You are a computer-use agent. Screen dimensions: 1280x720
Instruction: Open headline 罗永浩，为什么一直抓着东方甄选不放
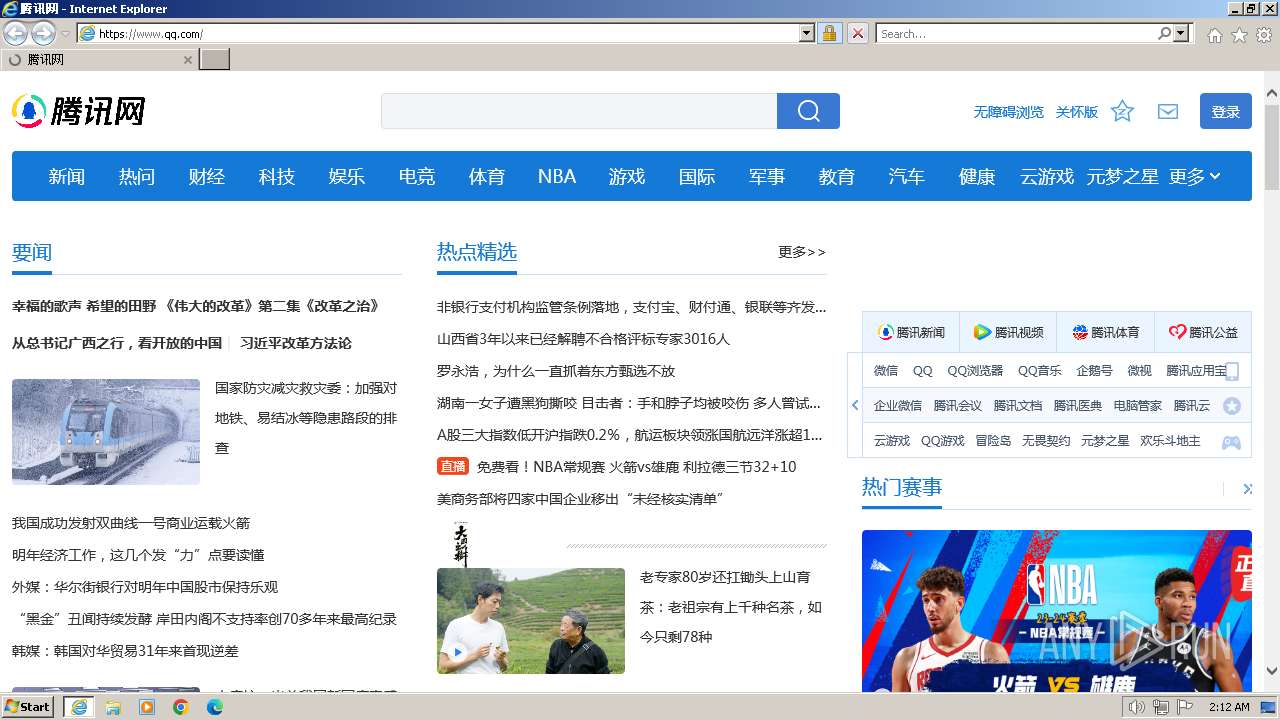click(556, 371)
